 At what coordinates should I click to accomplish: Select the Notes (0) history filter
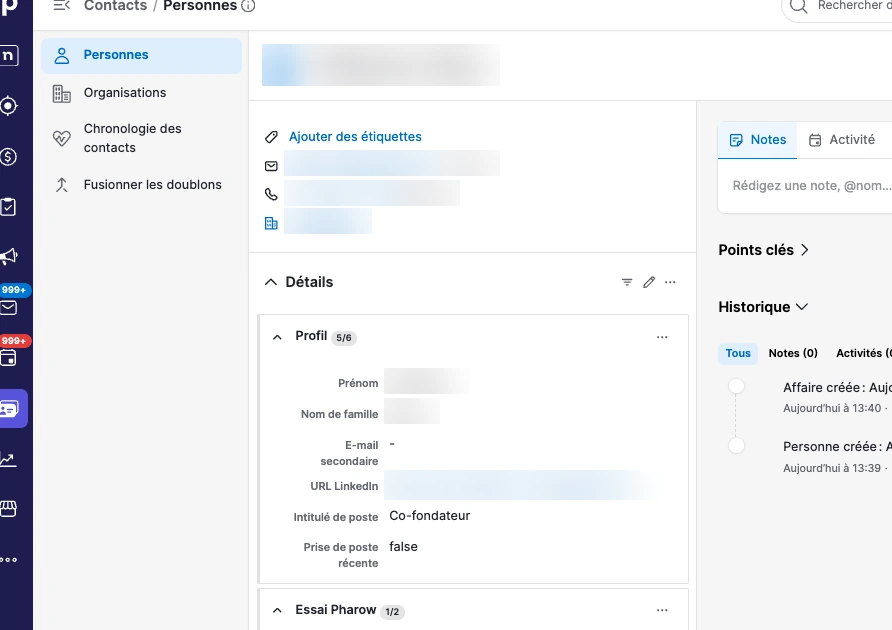point(793,353)
